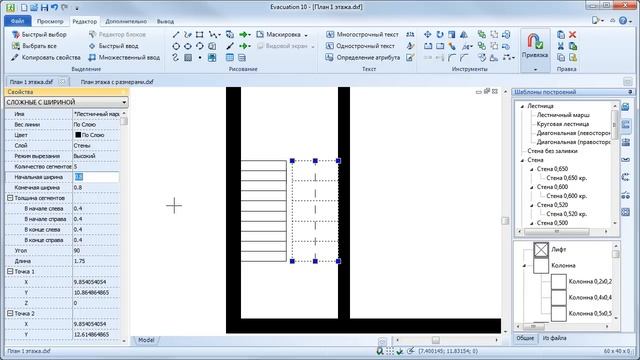Click the undo arrow in quick access
Image resolution: width=640 pixels, height=360 pixels.
(54, 7)
